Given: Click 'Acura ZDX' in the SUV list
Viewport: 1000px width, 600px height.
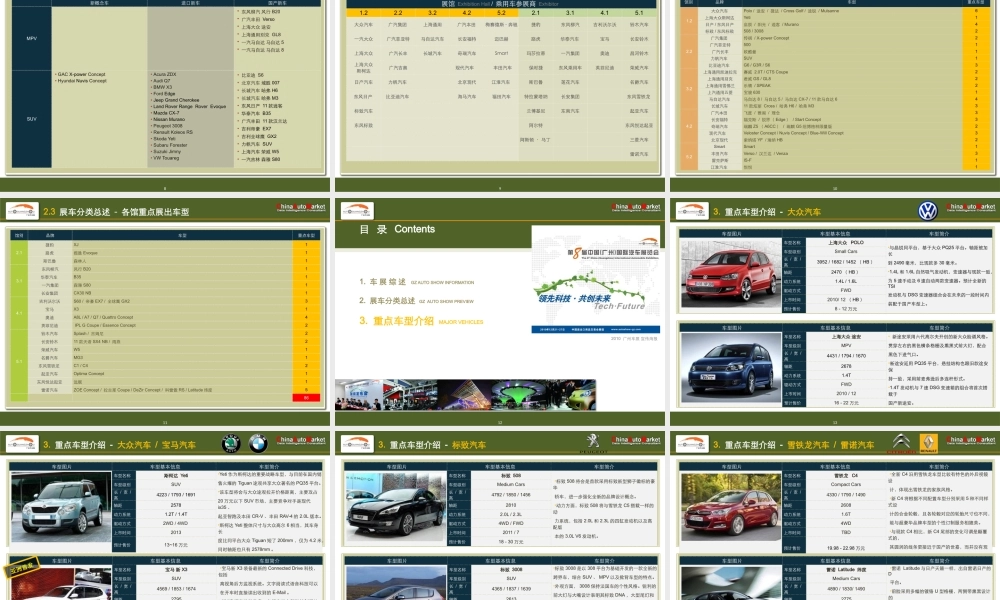Looking at the screenshot, I should (x=165, y=75).
